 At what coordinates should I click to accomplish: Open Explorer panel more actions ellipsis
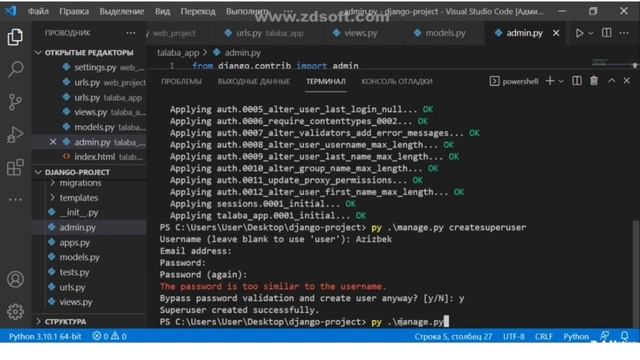point(131,33)
